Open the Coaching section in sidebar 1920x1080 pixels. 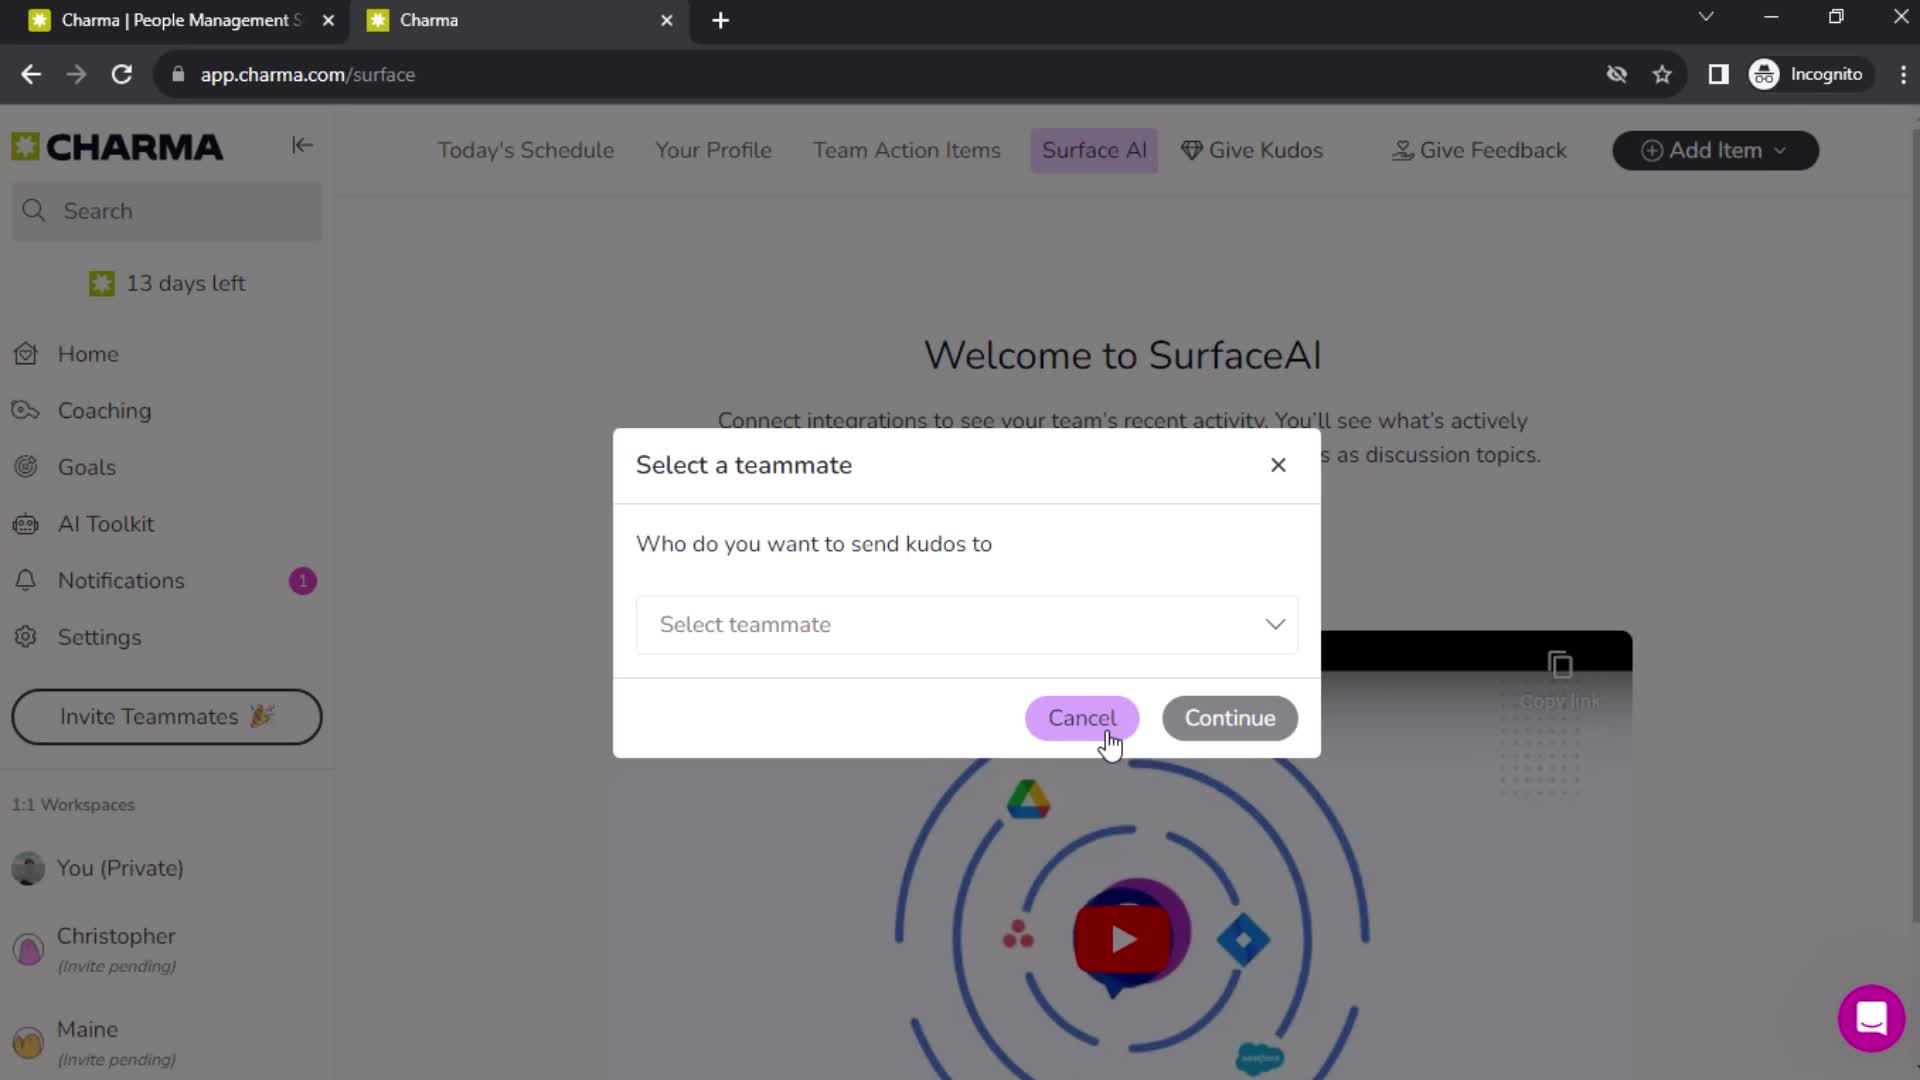(x=104, y=410)
